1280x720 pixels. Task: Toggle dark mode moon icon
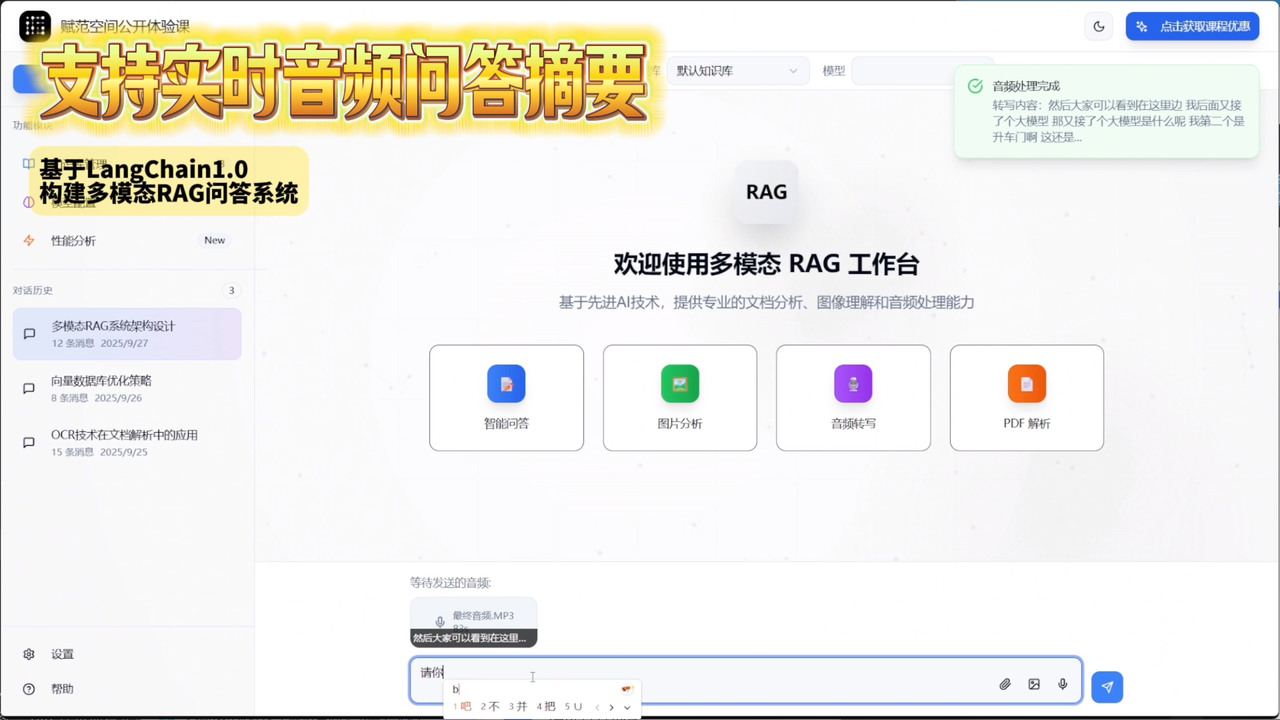[x=1099, y=26]
